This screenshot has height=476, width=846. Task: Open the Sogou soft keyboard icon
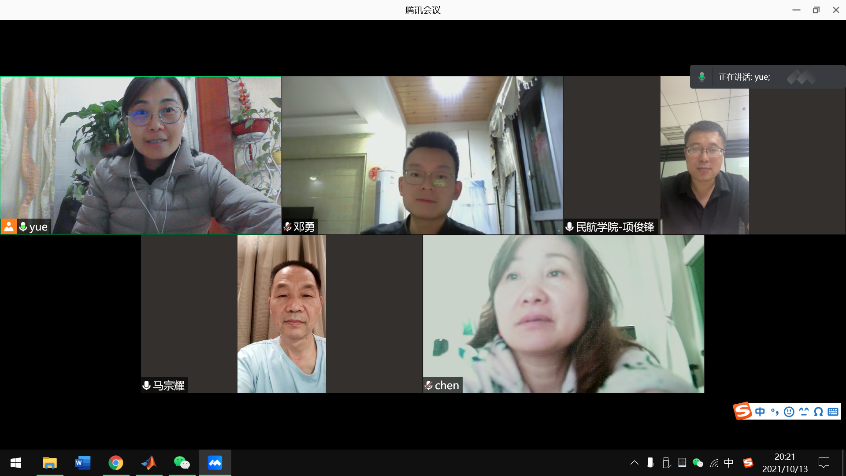coord(832,411)
